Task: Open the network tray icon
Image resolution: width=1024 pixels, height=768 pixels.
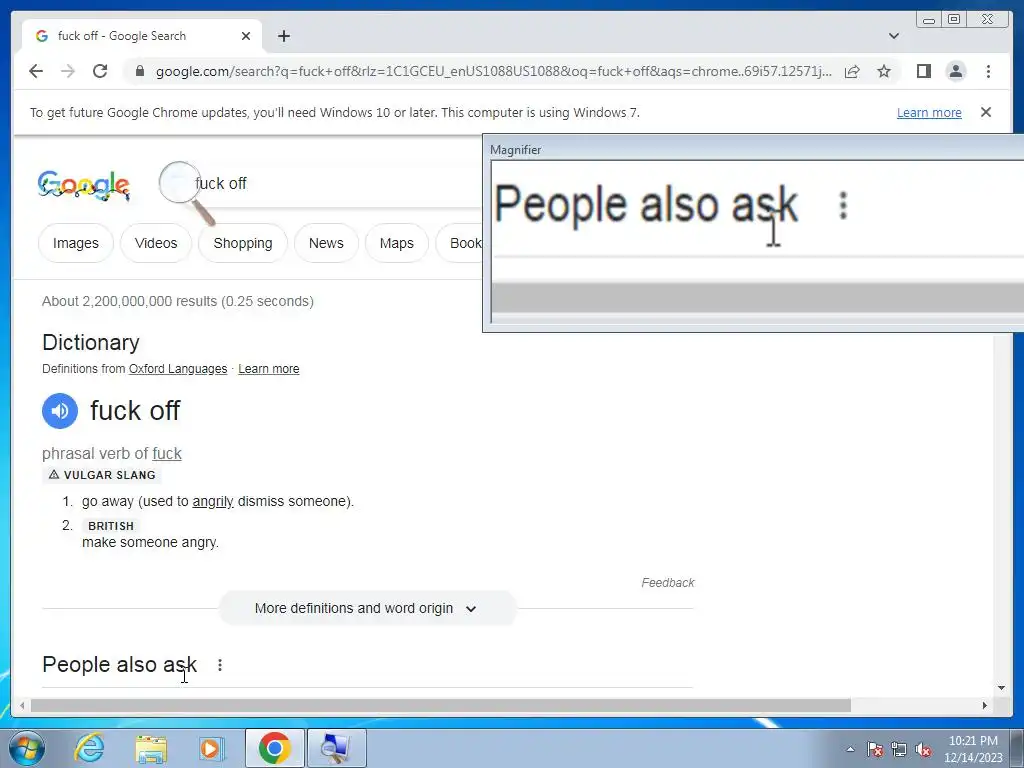Action: pos(899,749)
